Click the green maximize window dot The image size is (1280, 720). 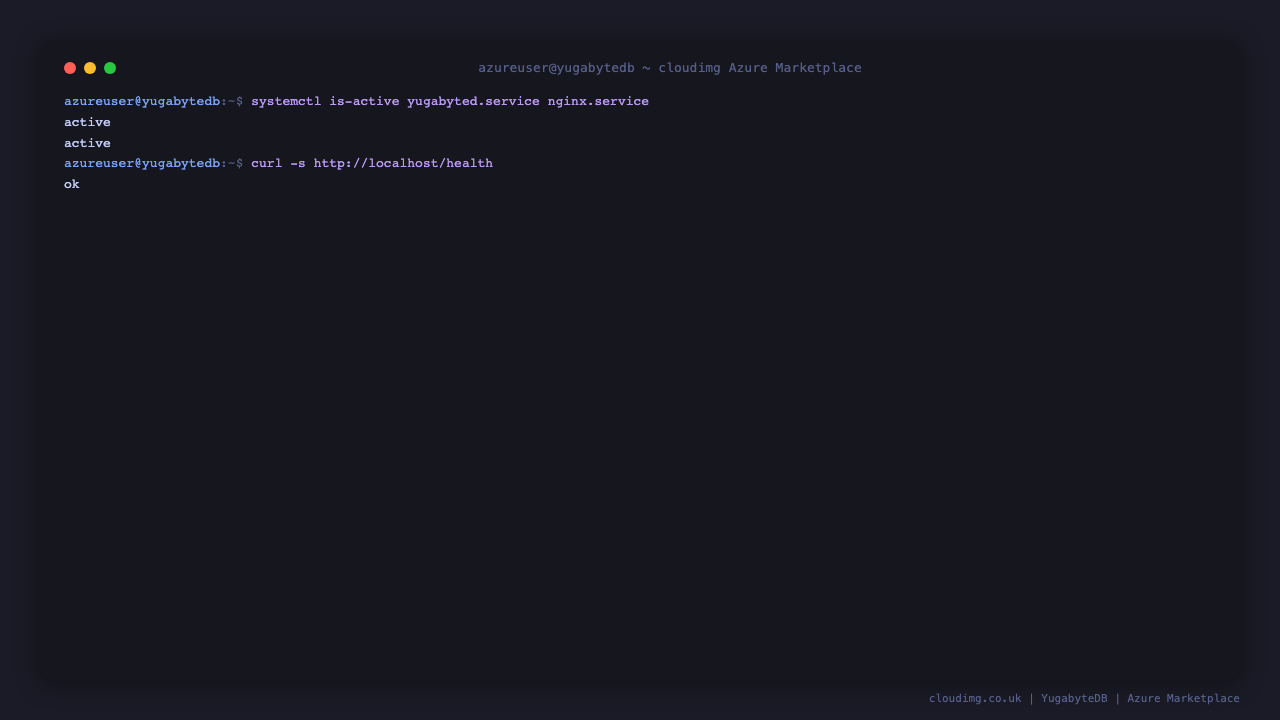click(x=110, y=68)
